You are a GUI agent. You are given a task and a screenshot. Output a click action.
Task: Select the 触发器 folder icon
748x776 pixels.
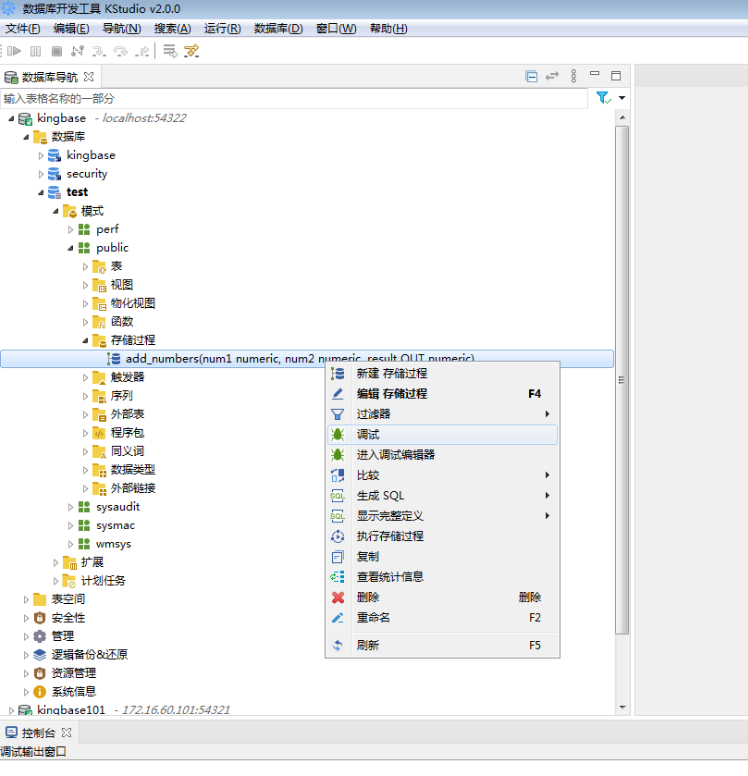pyautogui.click(x=99, y=378)
